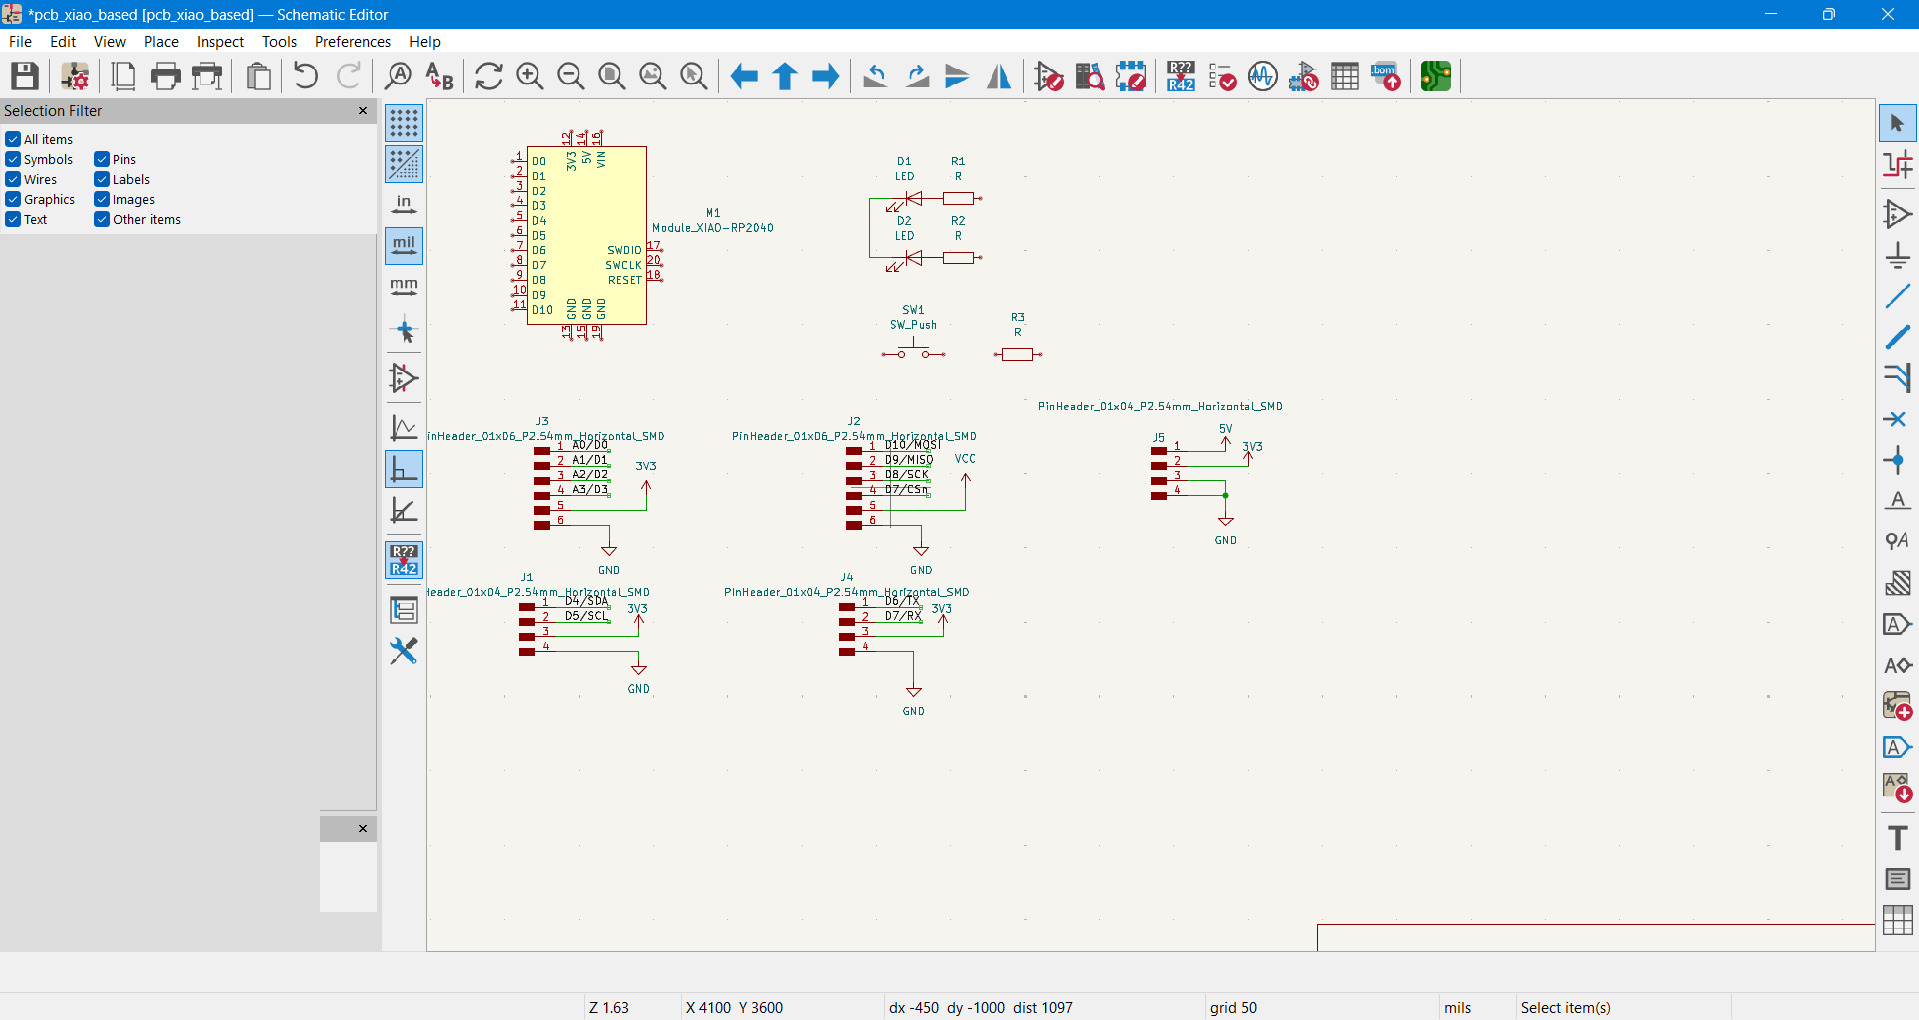Open Symbol Fields table editor
Image resolution: width=1919 pixels, height=1020 pixels.
coord(1345,76)
